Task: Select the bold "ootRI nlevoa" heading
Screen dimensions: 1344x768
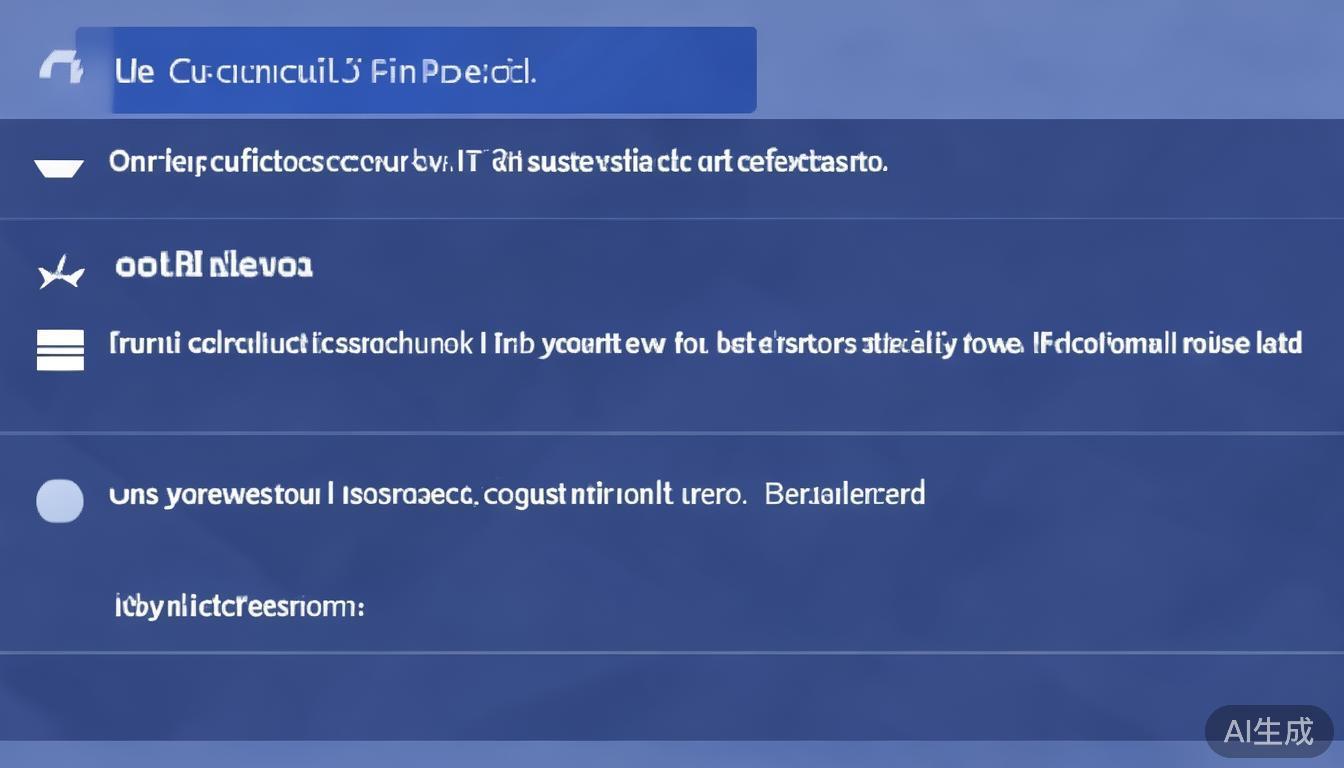Action: [x=214, y=266]
